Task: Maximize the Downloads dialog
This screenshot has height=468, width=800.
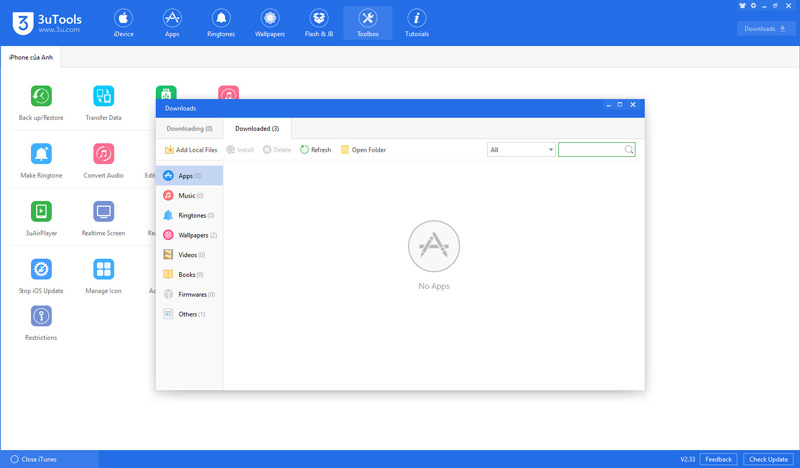Action: 620,105
